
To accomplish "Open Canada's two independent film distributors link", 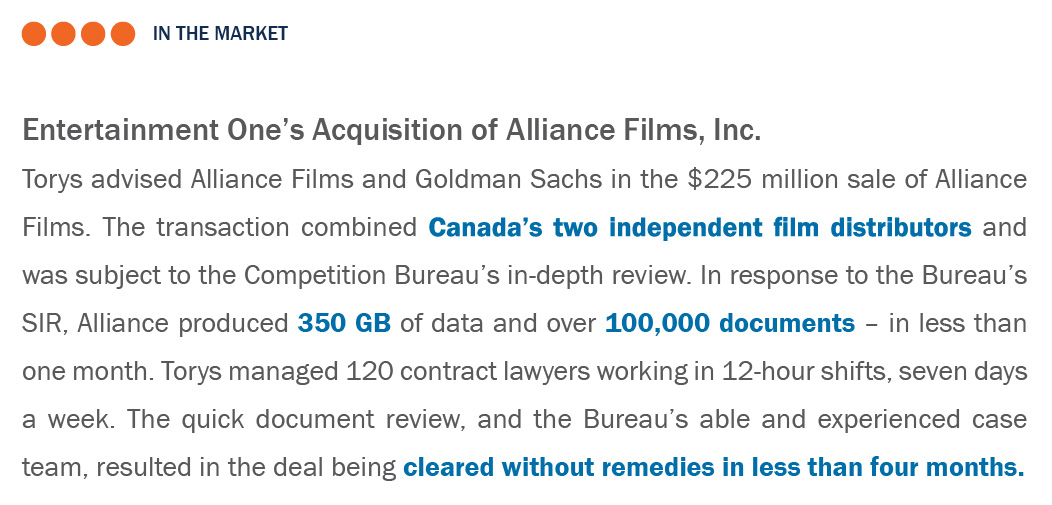I will click(700, 228).
